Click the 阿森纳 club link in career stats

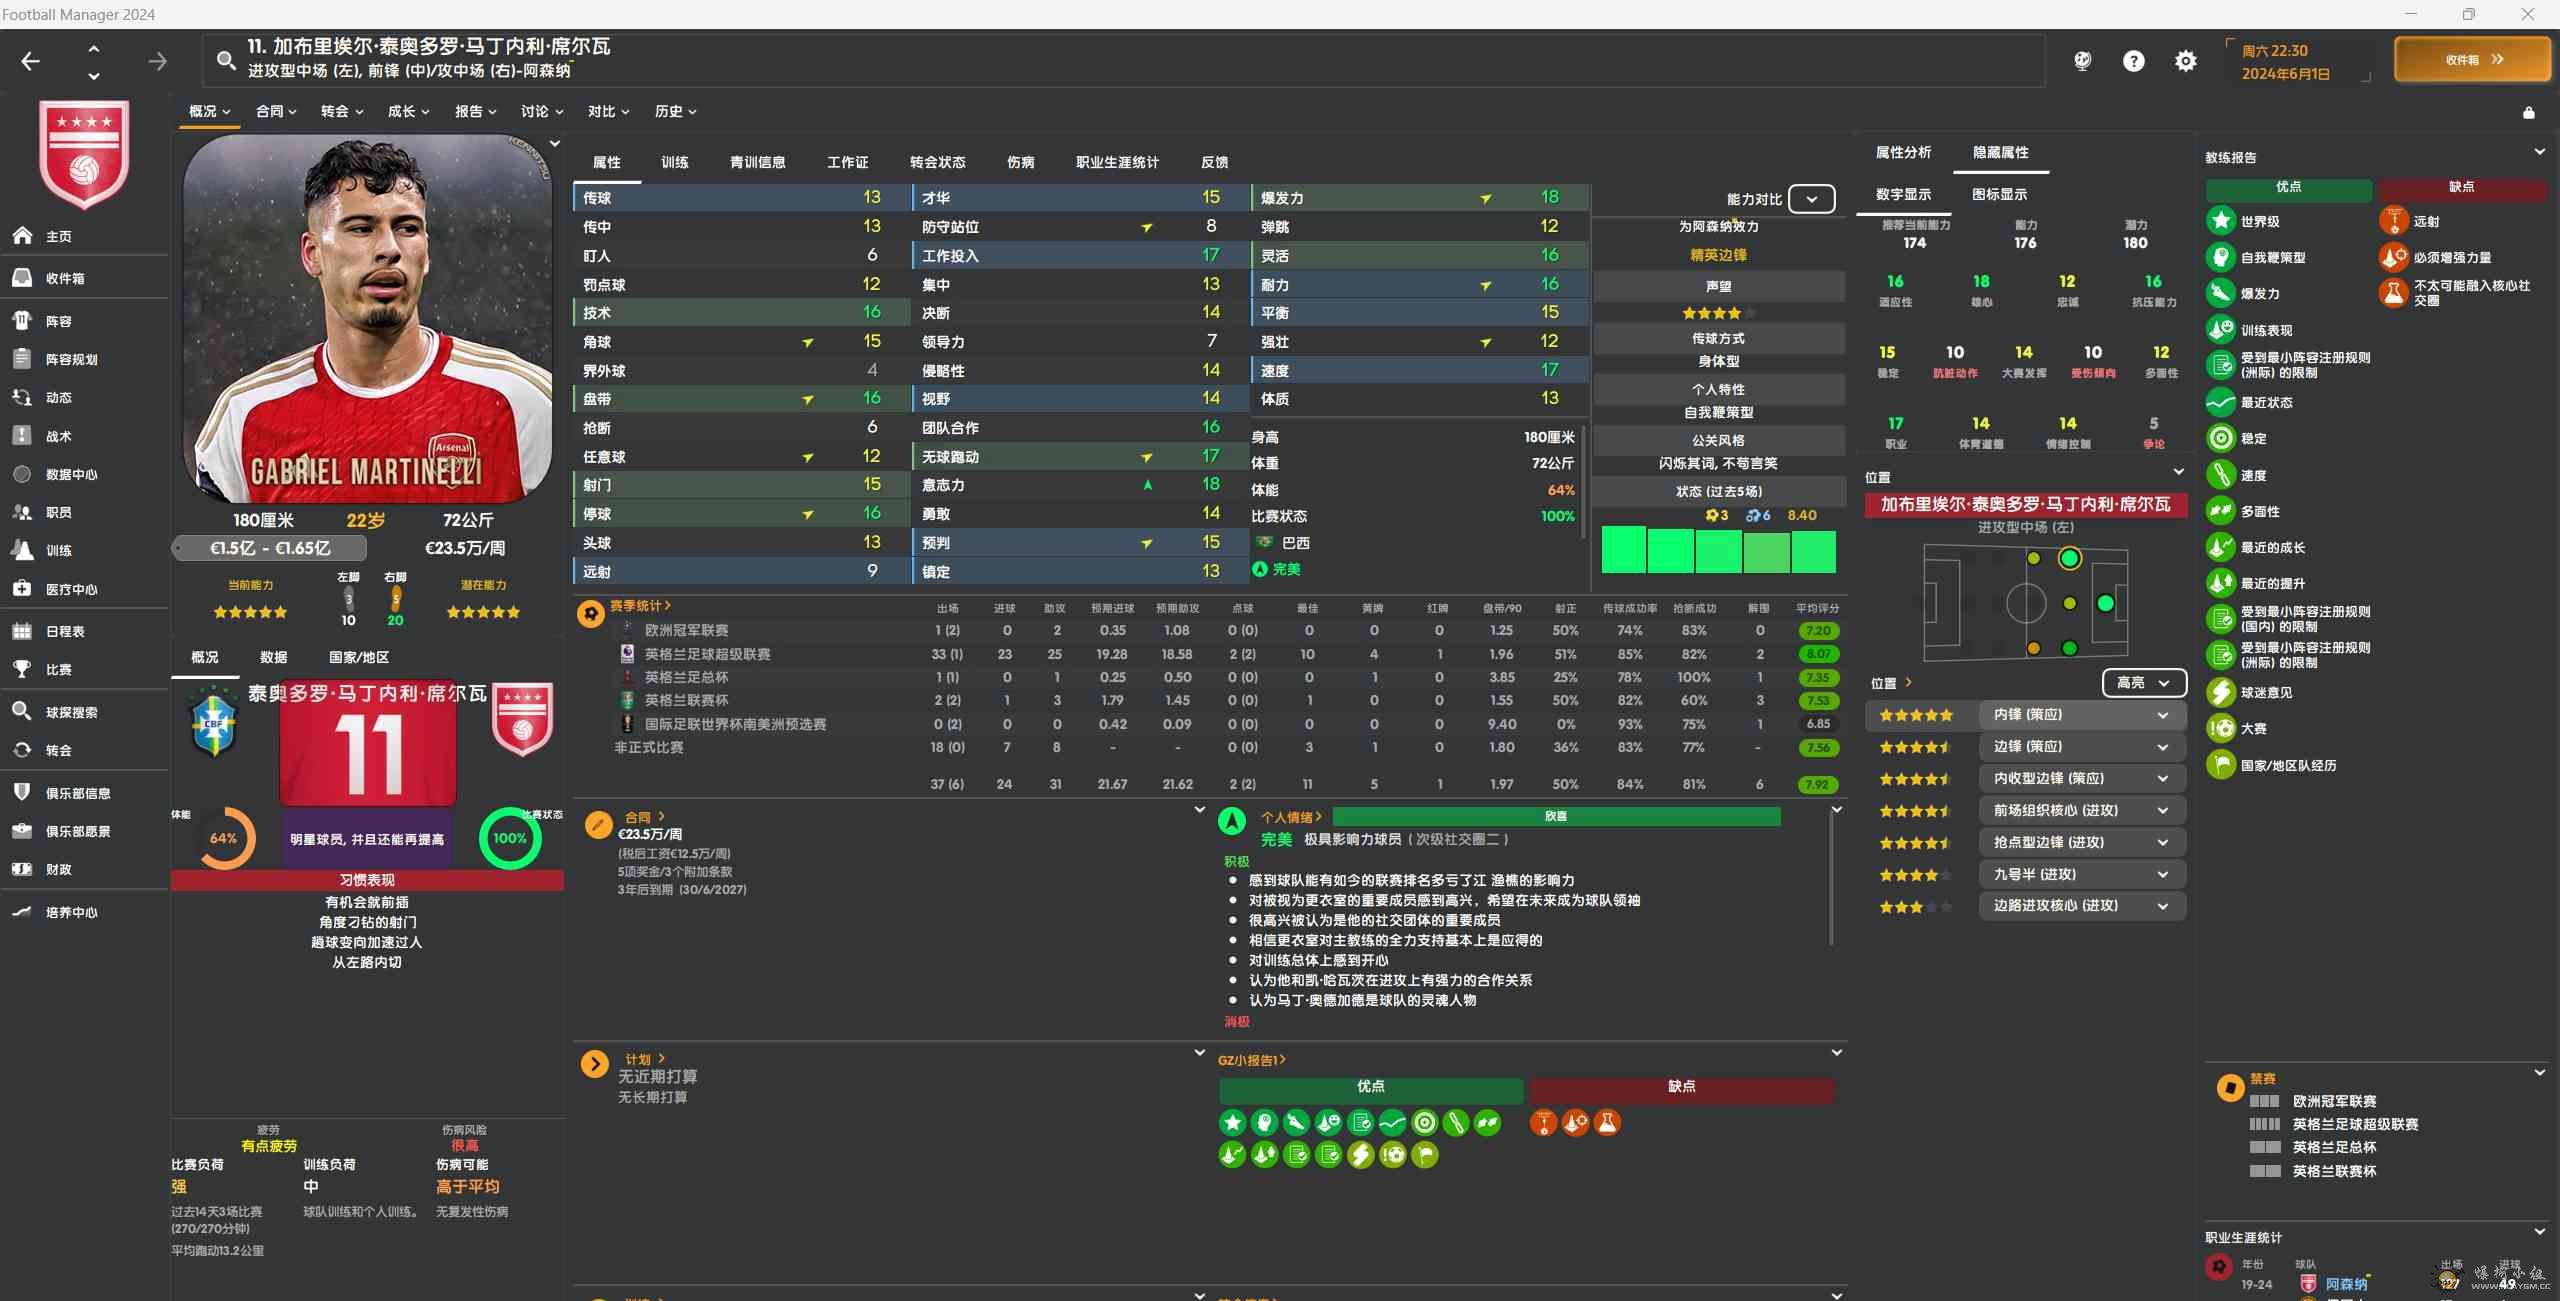tap(2346, 1284)
